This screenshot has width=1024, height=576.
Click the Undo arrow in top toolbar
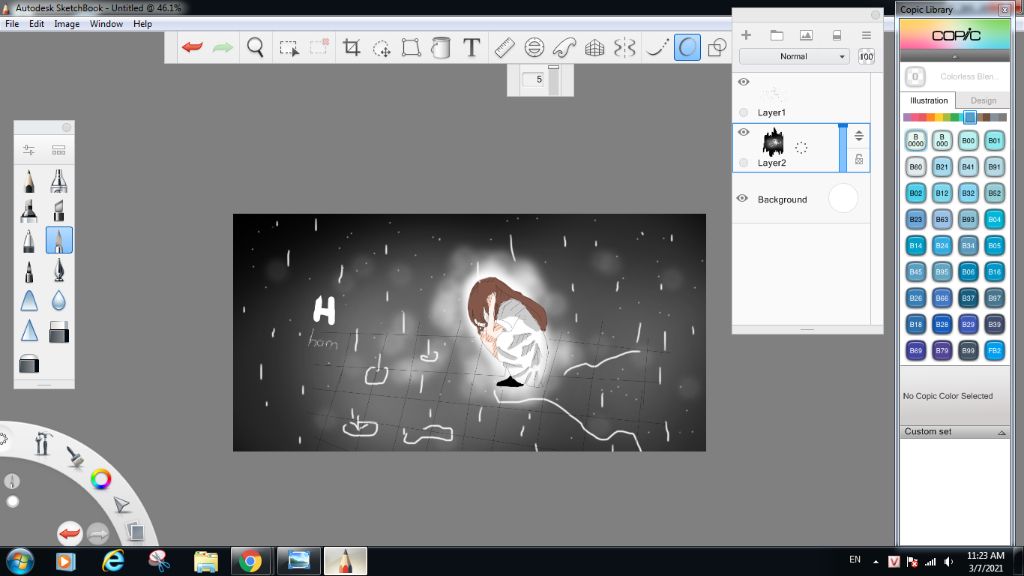pyautogui.click(x=192, y=47)
